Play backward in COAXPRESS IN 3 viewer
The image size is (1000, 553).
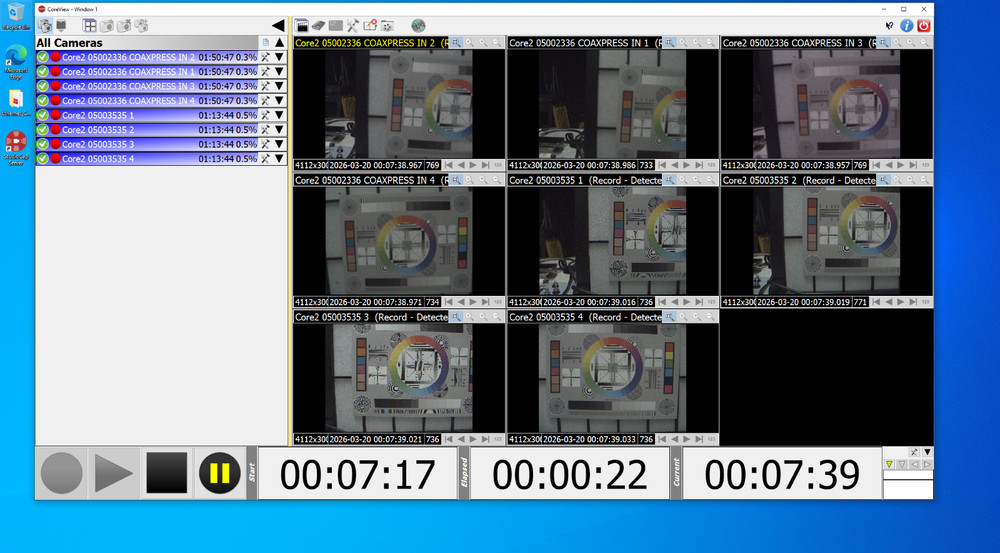[x=888, y=165]
